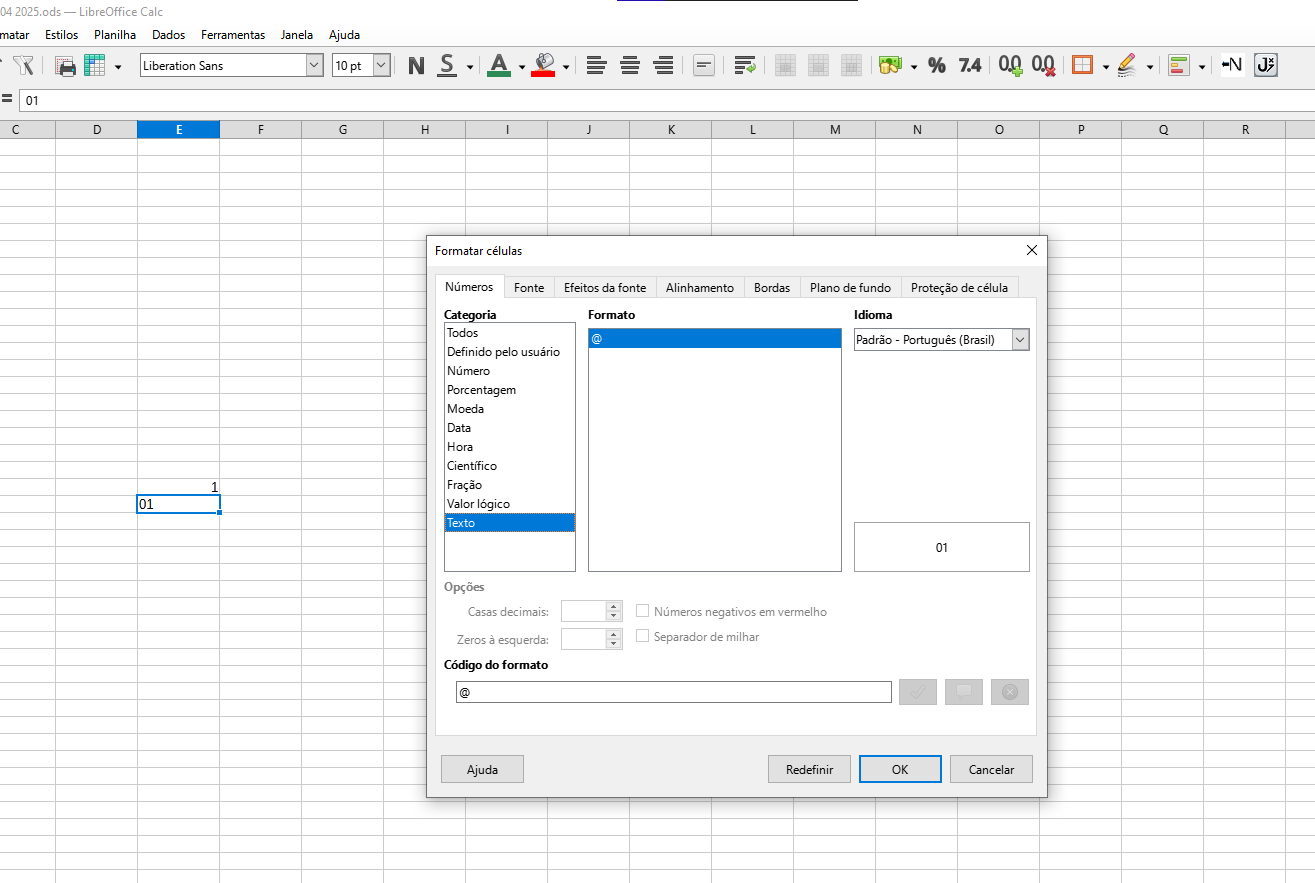This screenshot has height=883, width=1315.
Task: Add a decimal place
Action: (x=1010, y=66)
